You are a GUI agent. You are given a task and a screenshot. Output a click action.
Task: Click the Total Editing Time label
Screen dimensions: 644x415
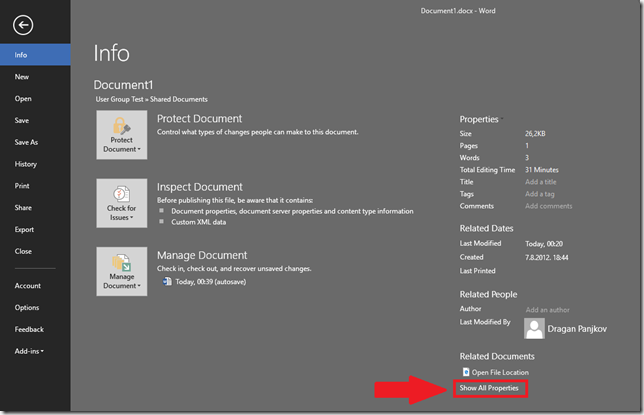pos(487,170)
